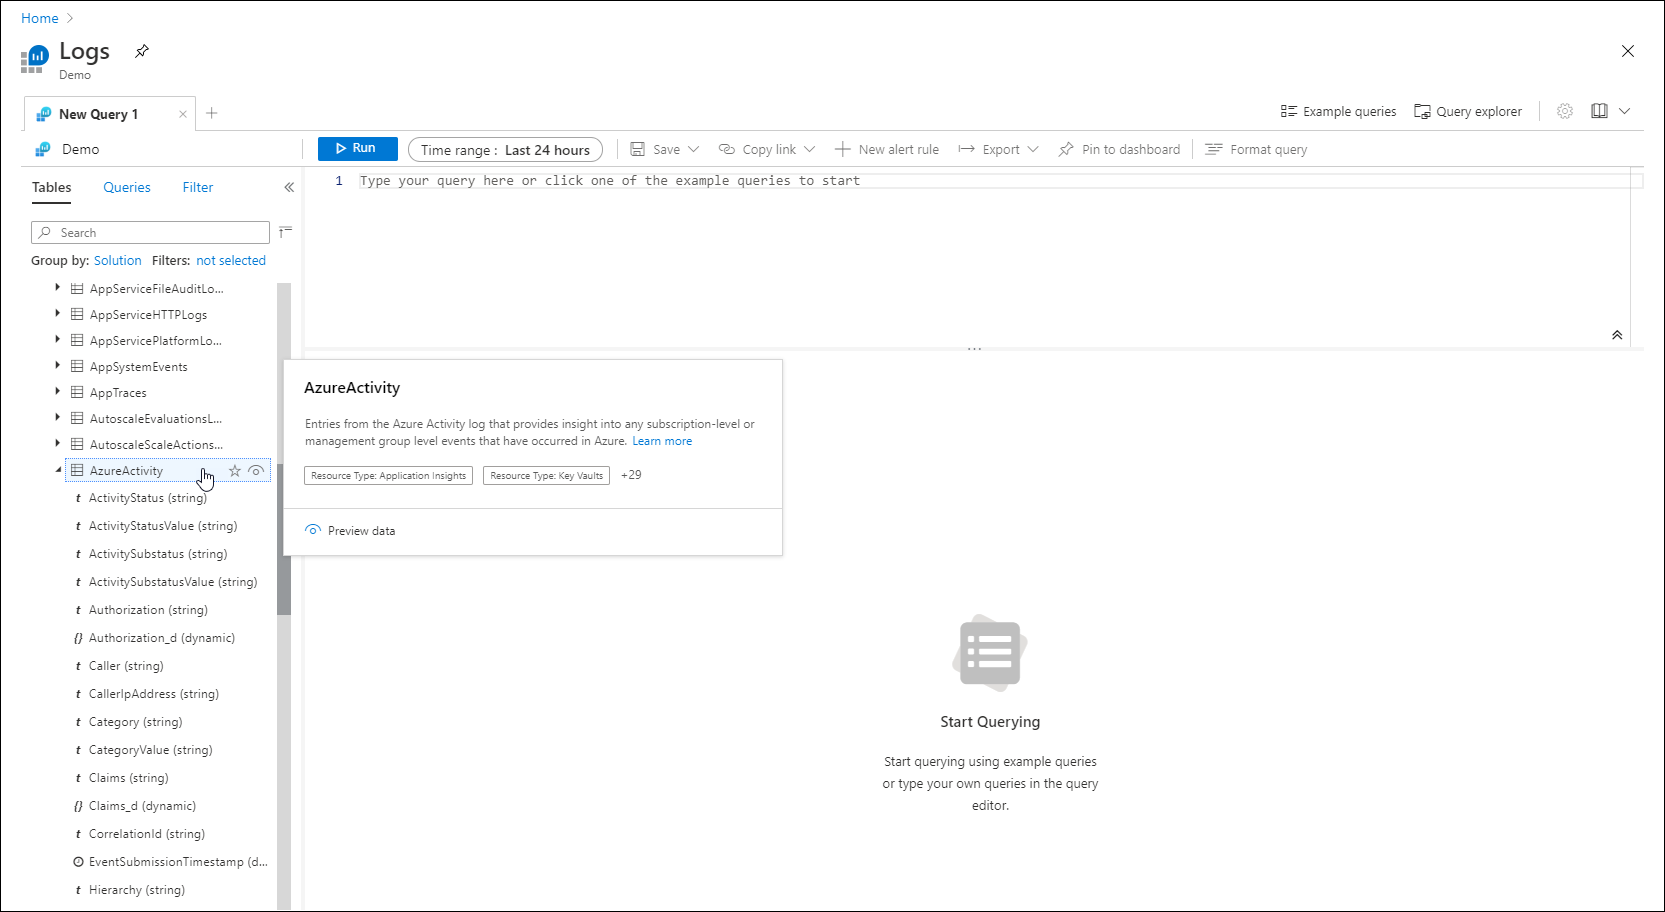Expand the AutoscaleEvaluationsL... table
Viewport: 1665px width, 912px height.
tap(57, 418)
